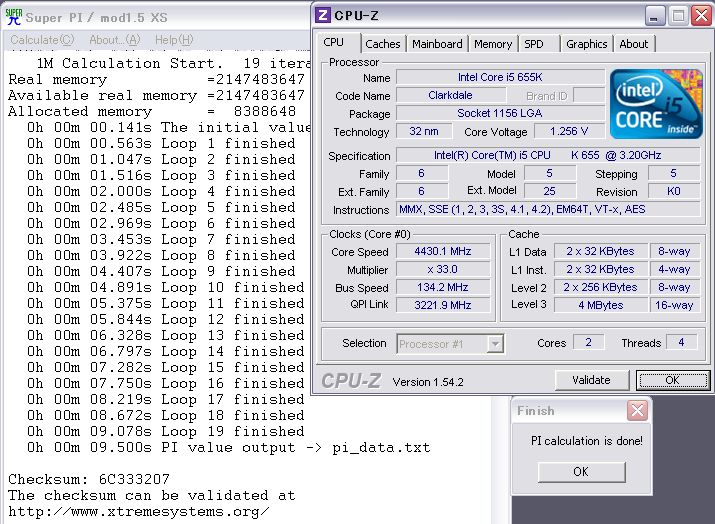
Task: Click the L1 Data 8-way value
Action: click(674, 251)
